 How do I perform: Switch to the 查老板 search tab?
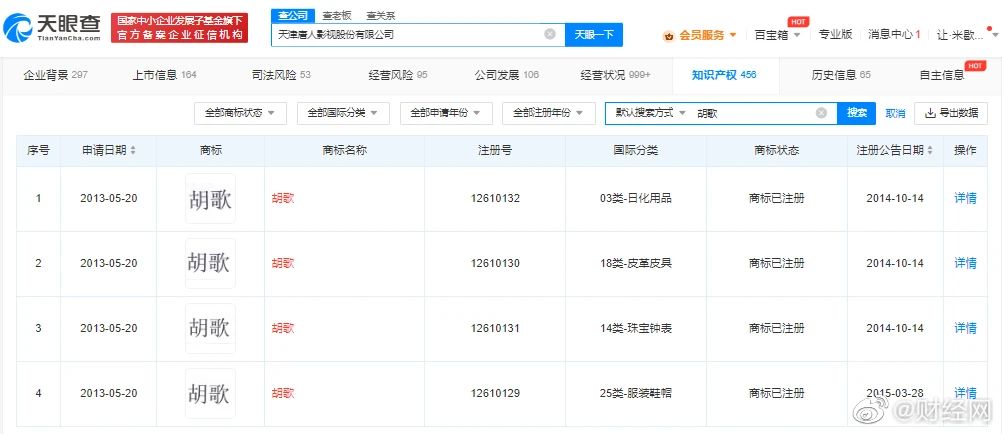point(337,16)
